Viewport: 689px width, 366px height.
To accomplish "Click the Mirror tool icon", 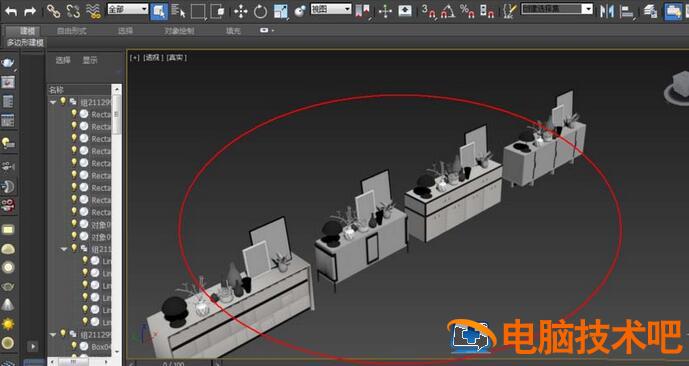I will pos(607,11).
